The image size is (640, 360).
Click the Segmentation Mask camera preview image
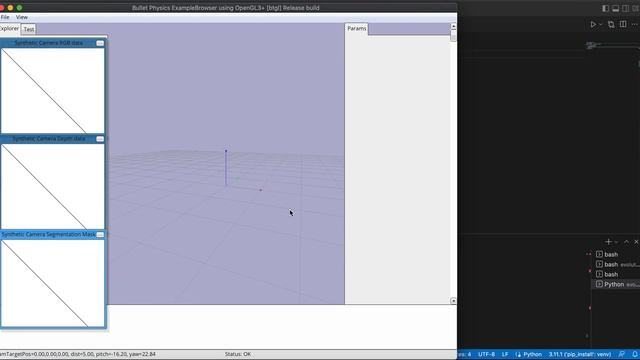[53, 283]
